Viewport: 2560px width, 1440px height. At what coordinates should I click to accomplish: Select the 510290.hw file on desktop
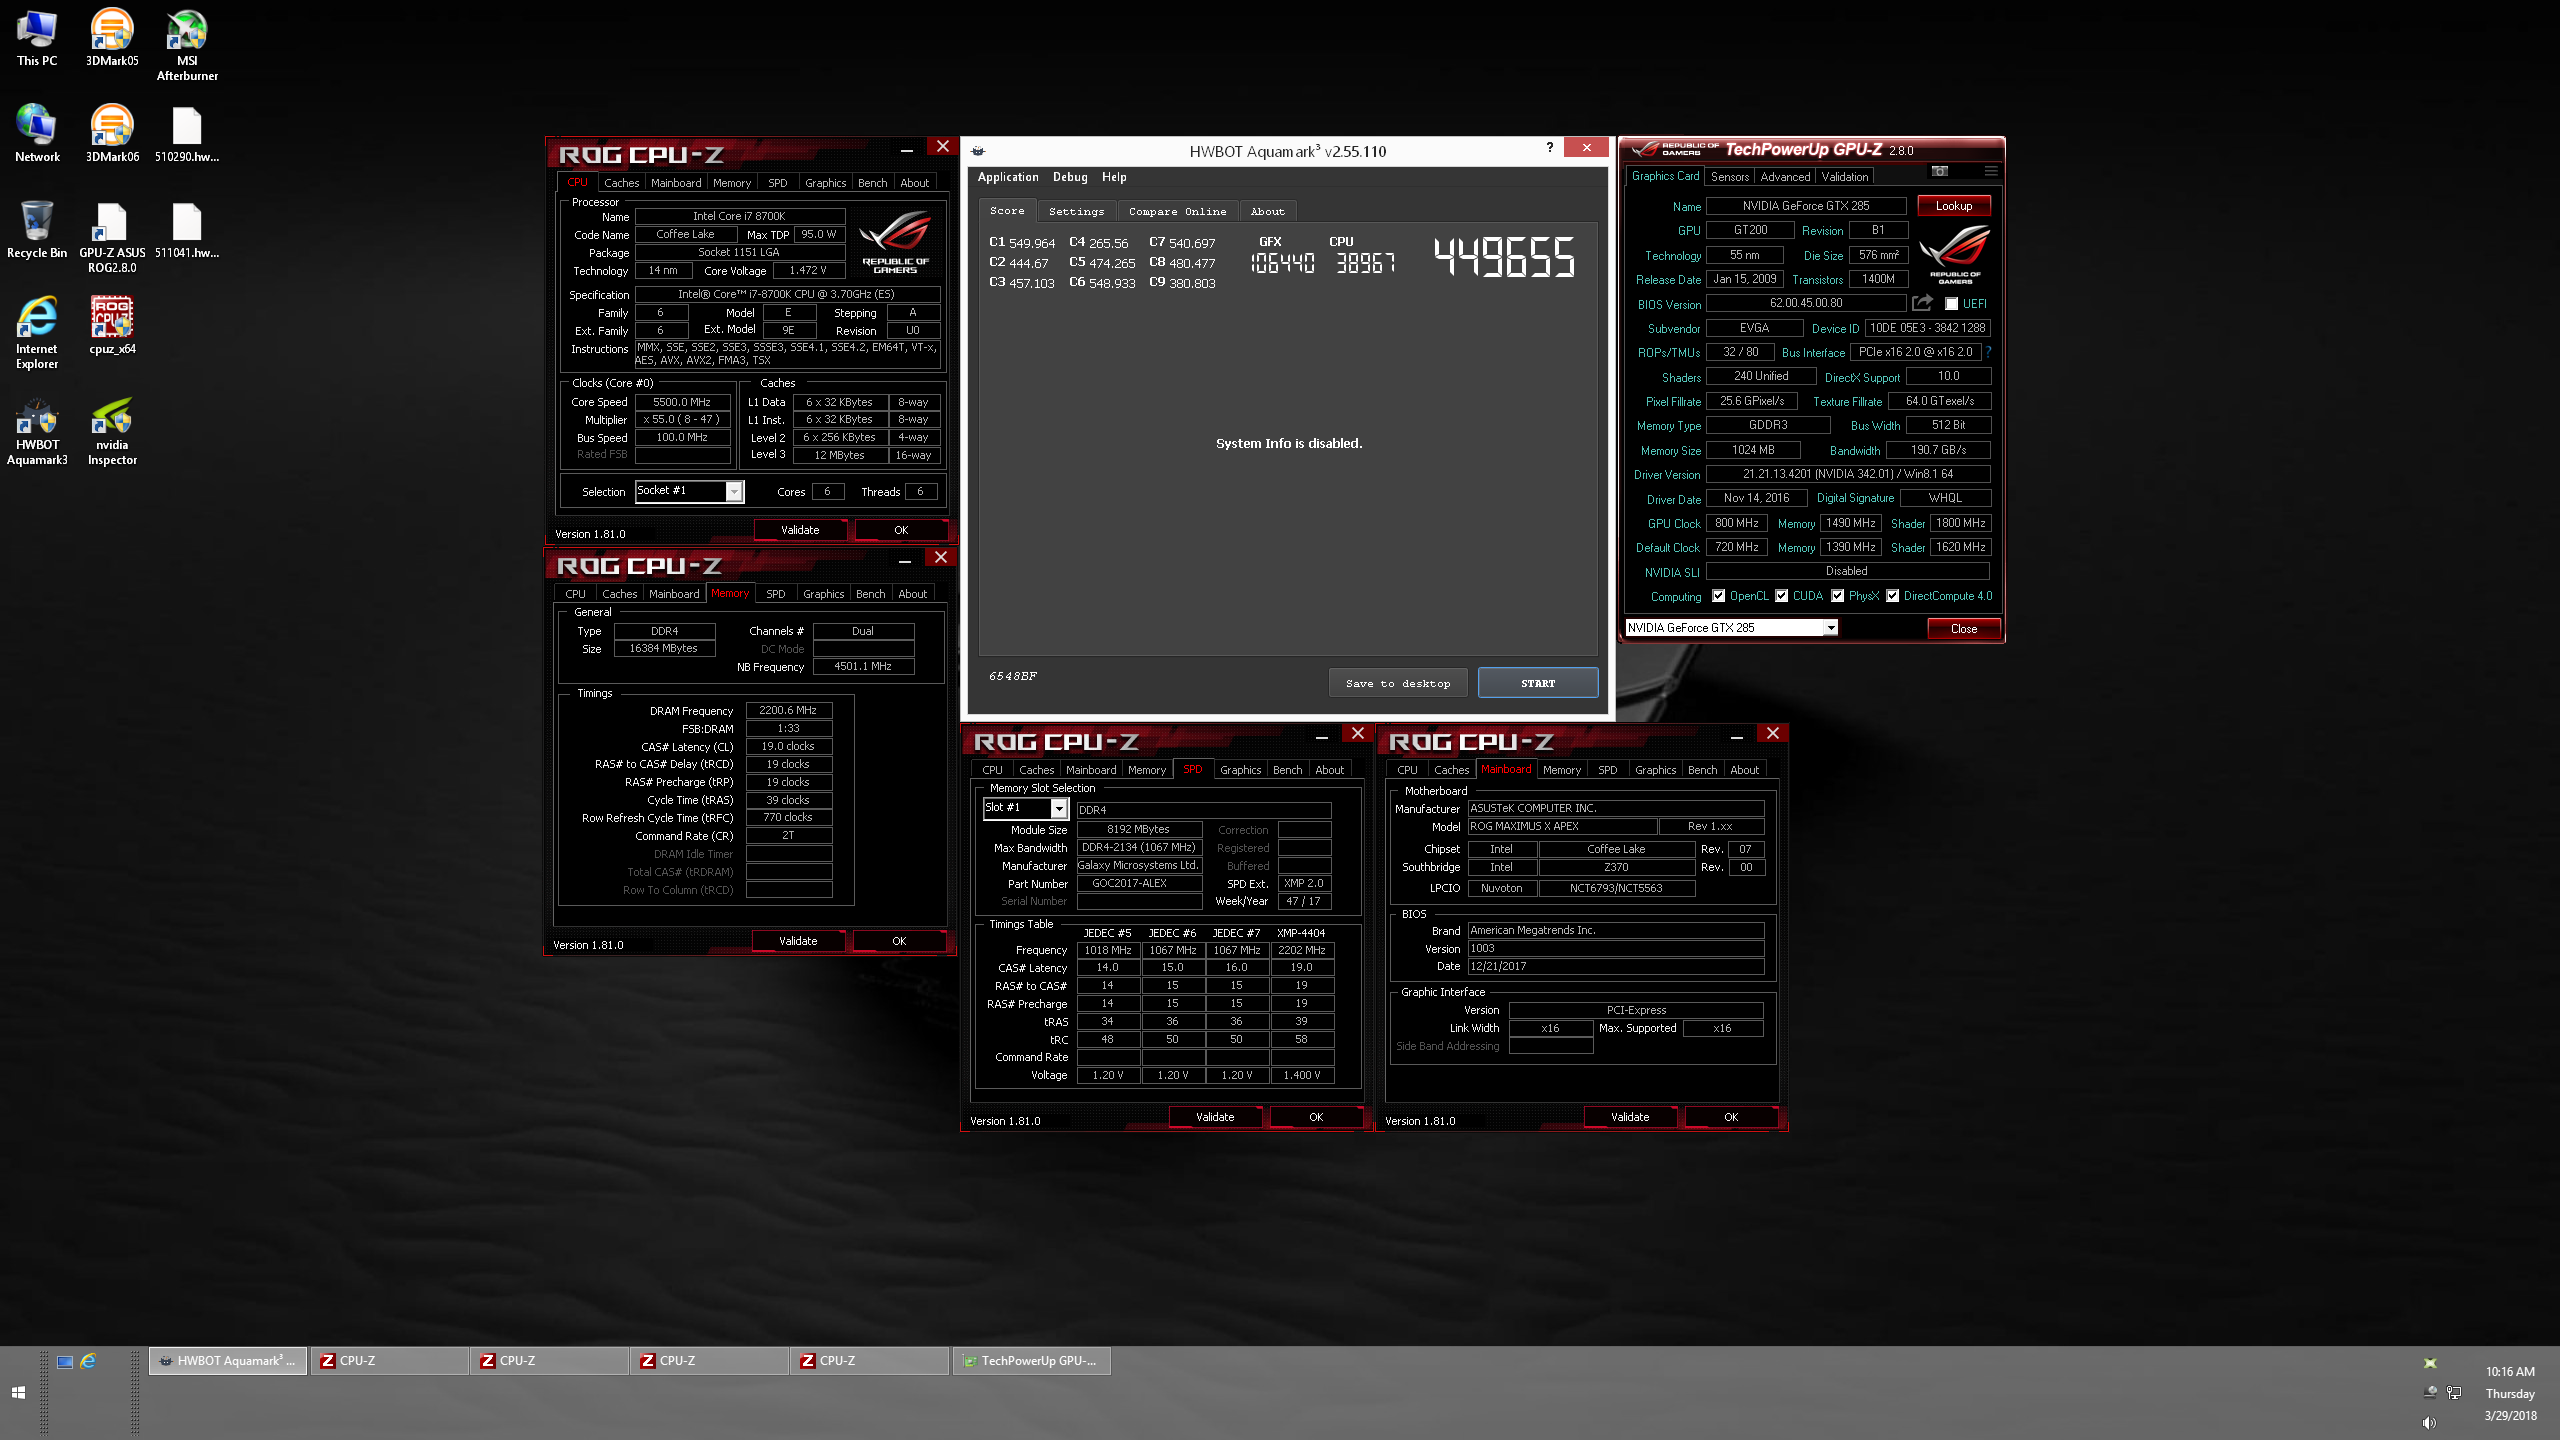[x=187, y=133]
